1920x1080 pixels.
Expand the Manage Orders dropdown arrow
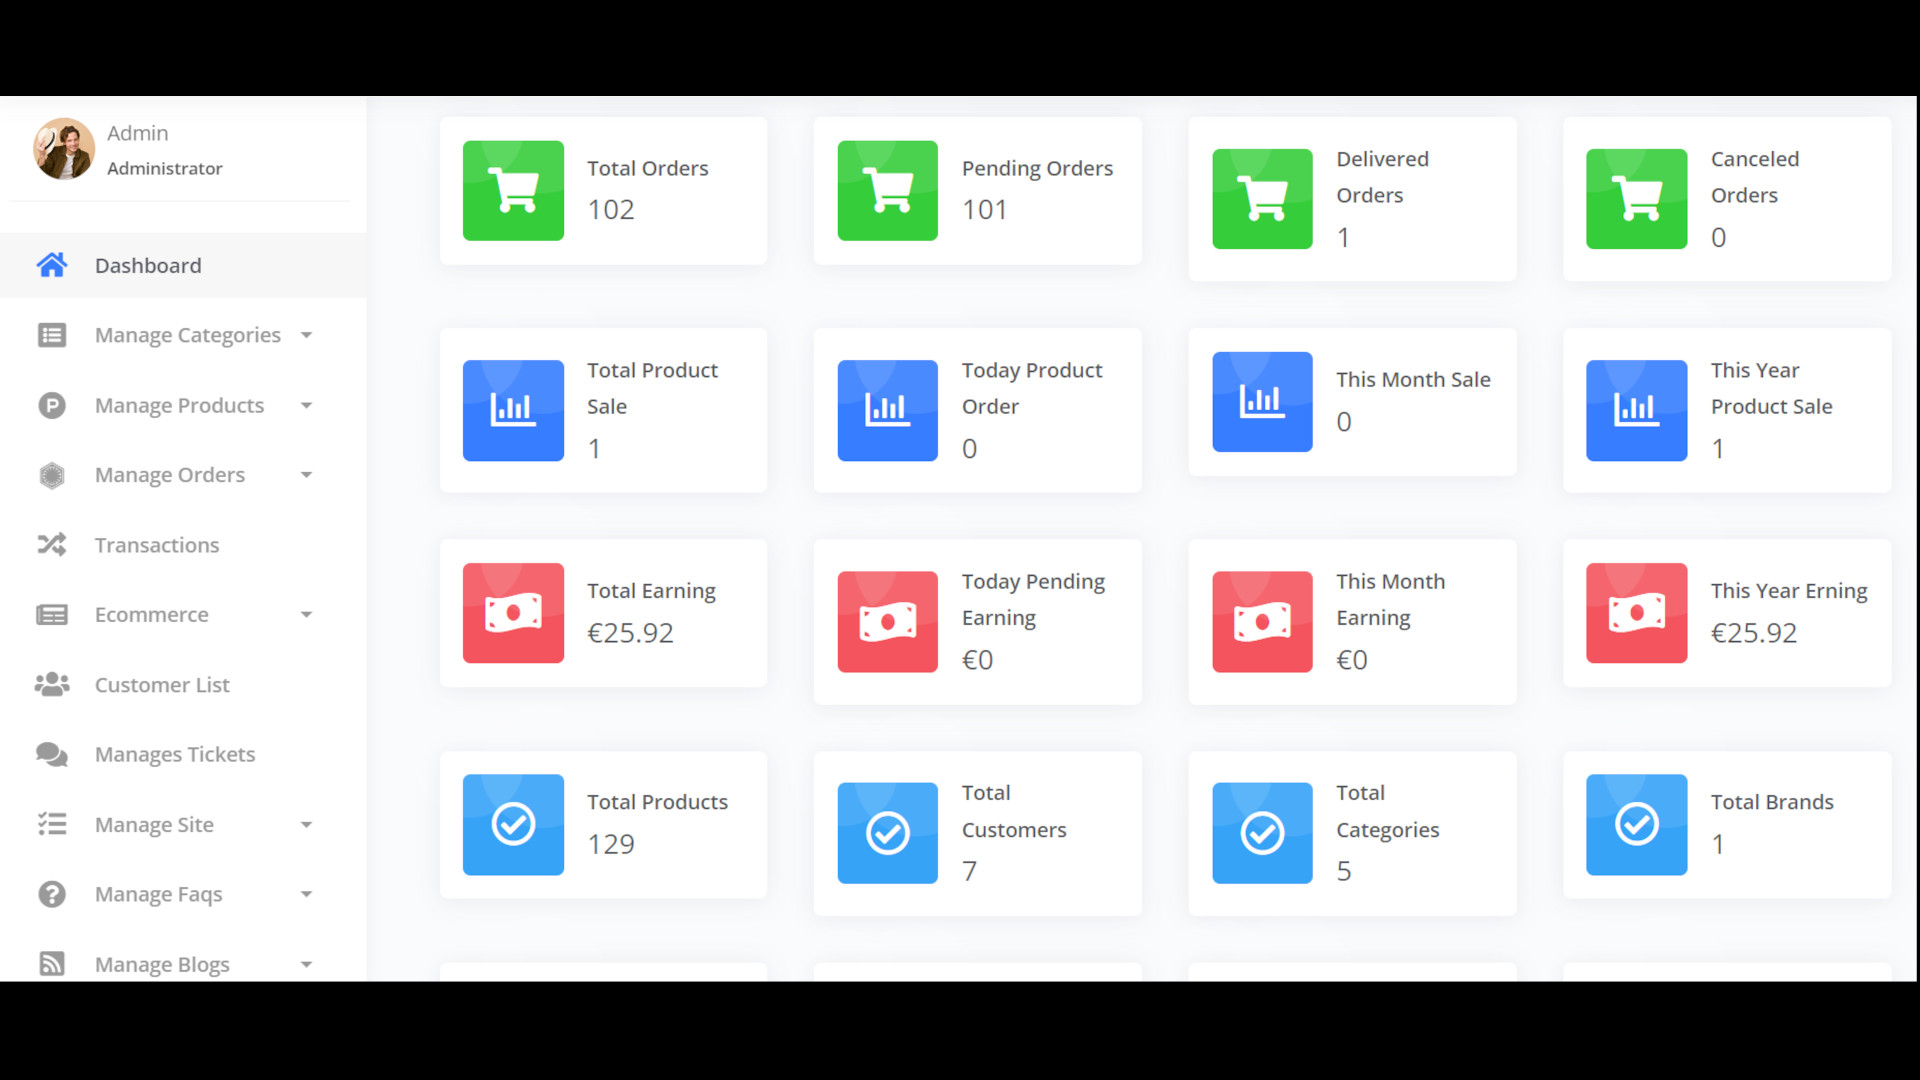point(307,475)
